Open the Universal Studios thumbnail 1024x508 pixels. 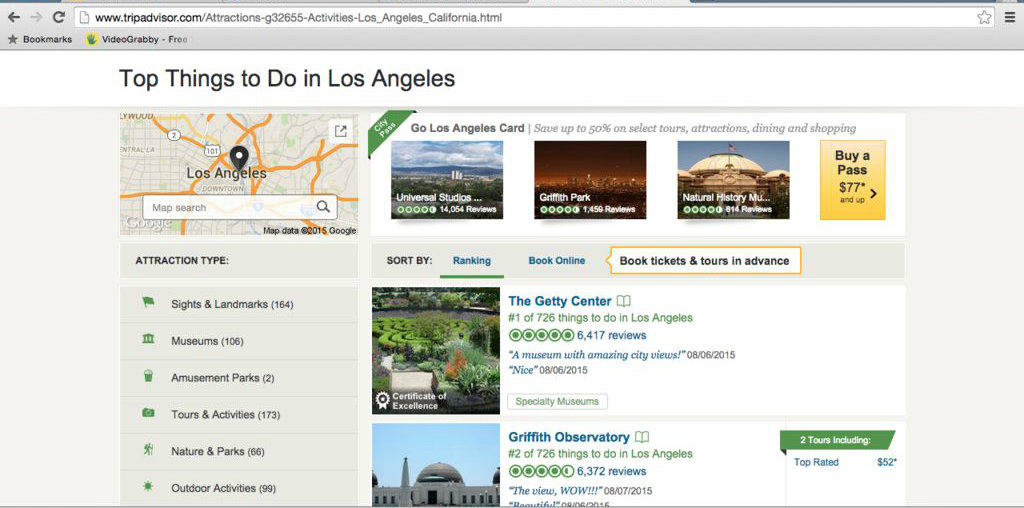click(x=447, y=180)
